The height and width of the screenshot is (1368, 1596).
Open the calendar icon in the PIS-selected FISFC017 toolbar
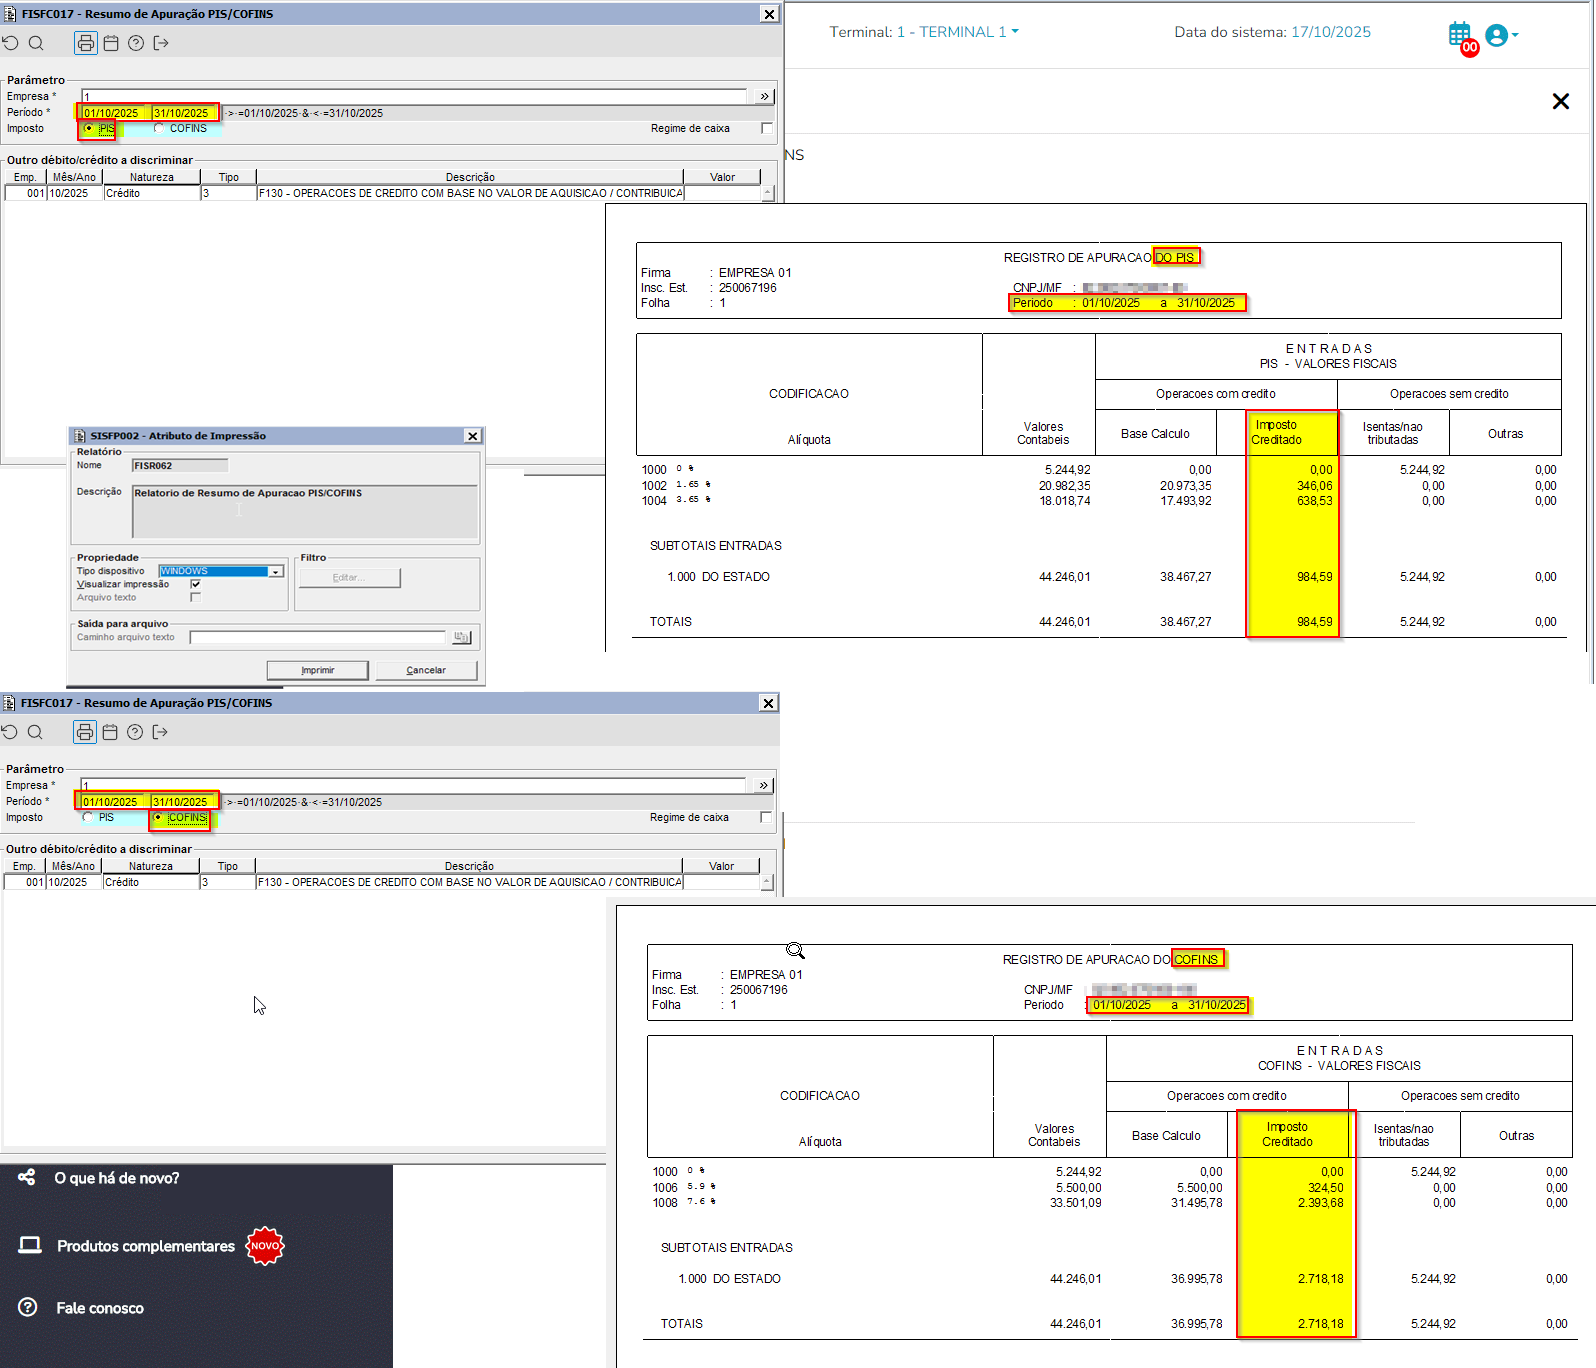click(111, 43)
